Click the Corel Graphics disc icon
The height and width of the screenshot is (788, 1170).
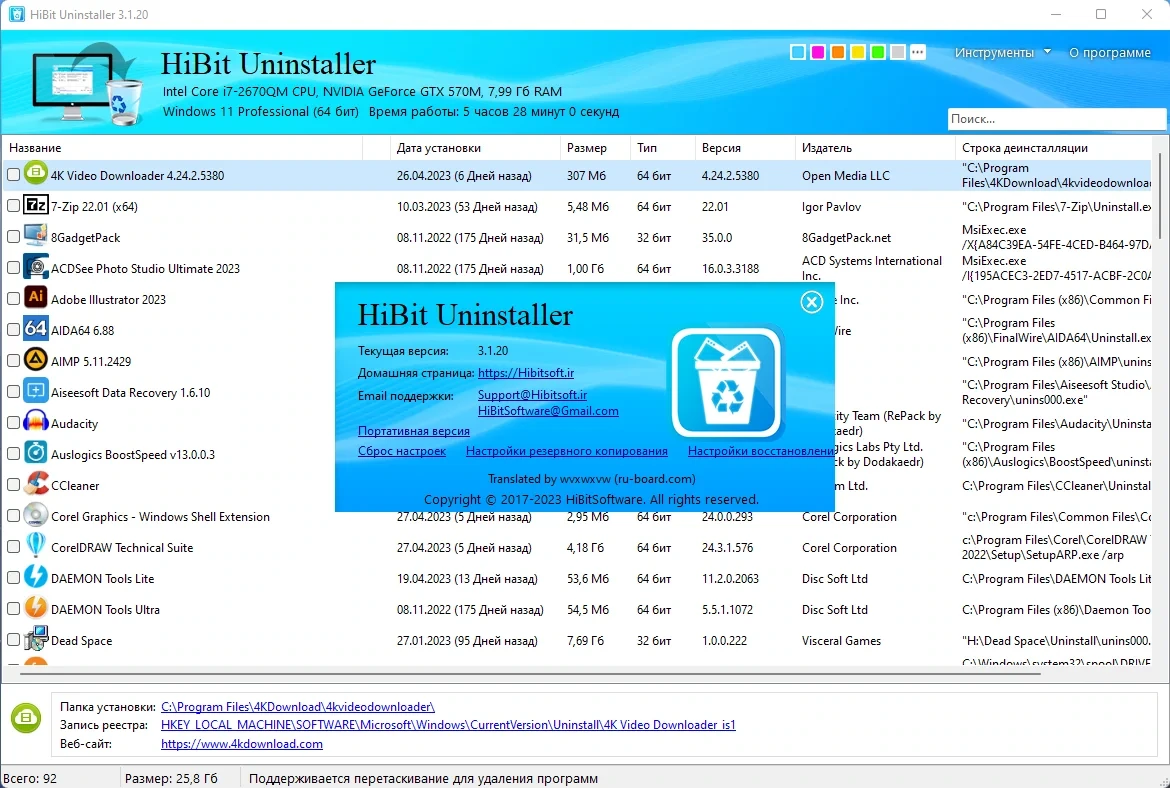(x=35, y=515)
